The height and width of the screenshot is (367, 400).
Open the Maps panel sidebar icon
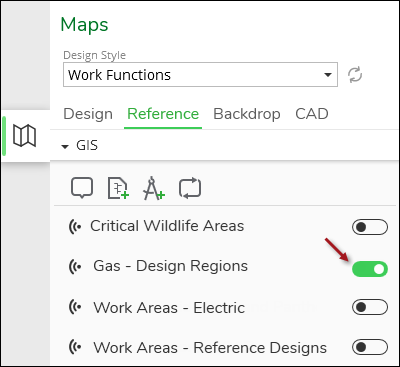(24, 136)
